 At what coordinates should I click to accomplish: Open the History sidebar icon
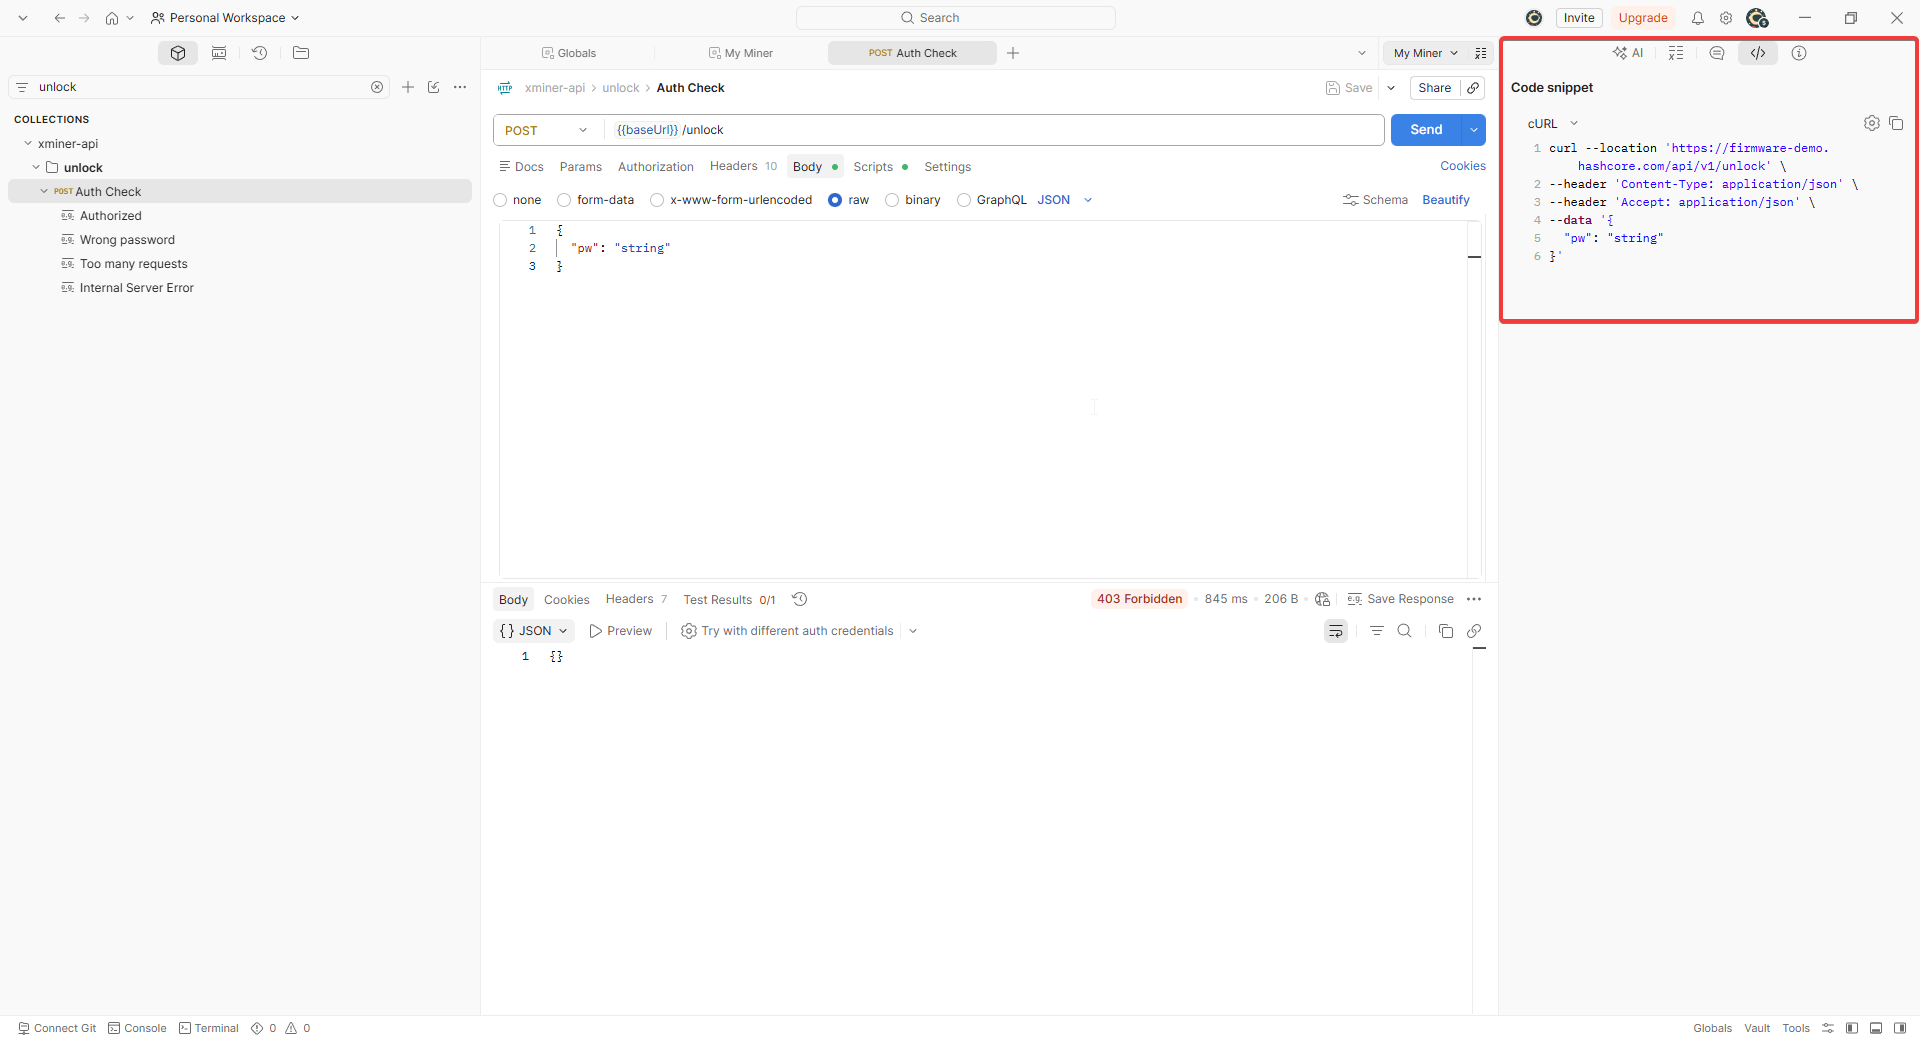tap(260, 53)
